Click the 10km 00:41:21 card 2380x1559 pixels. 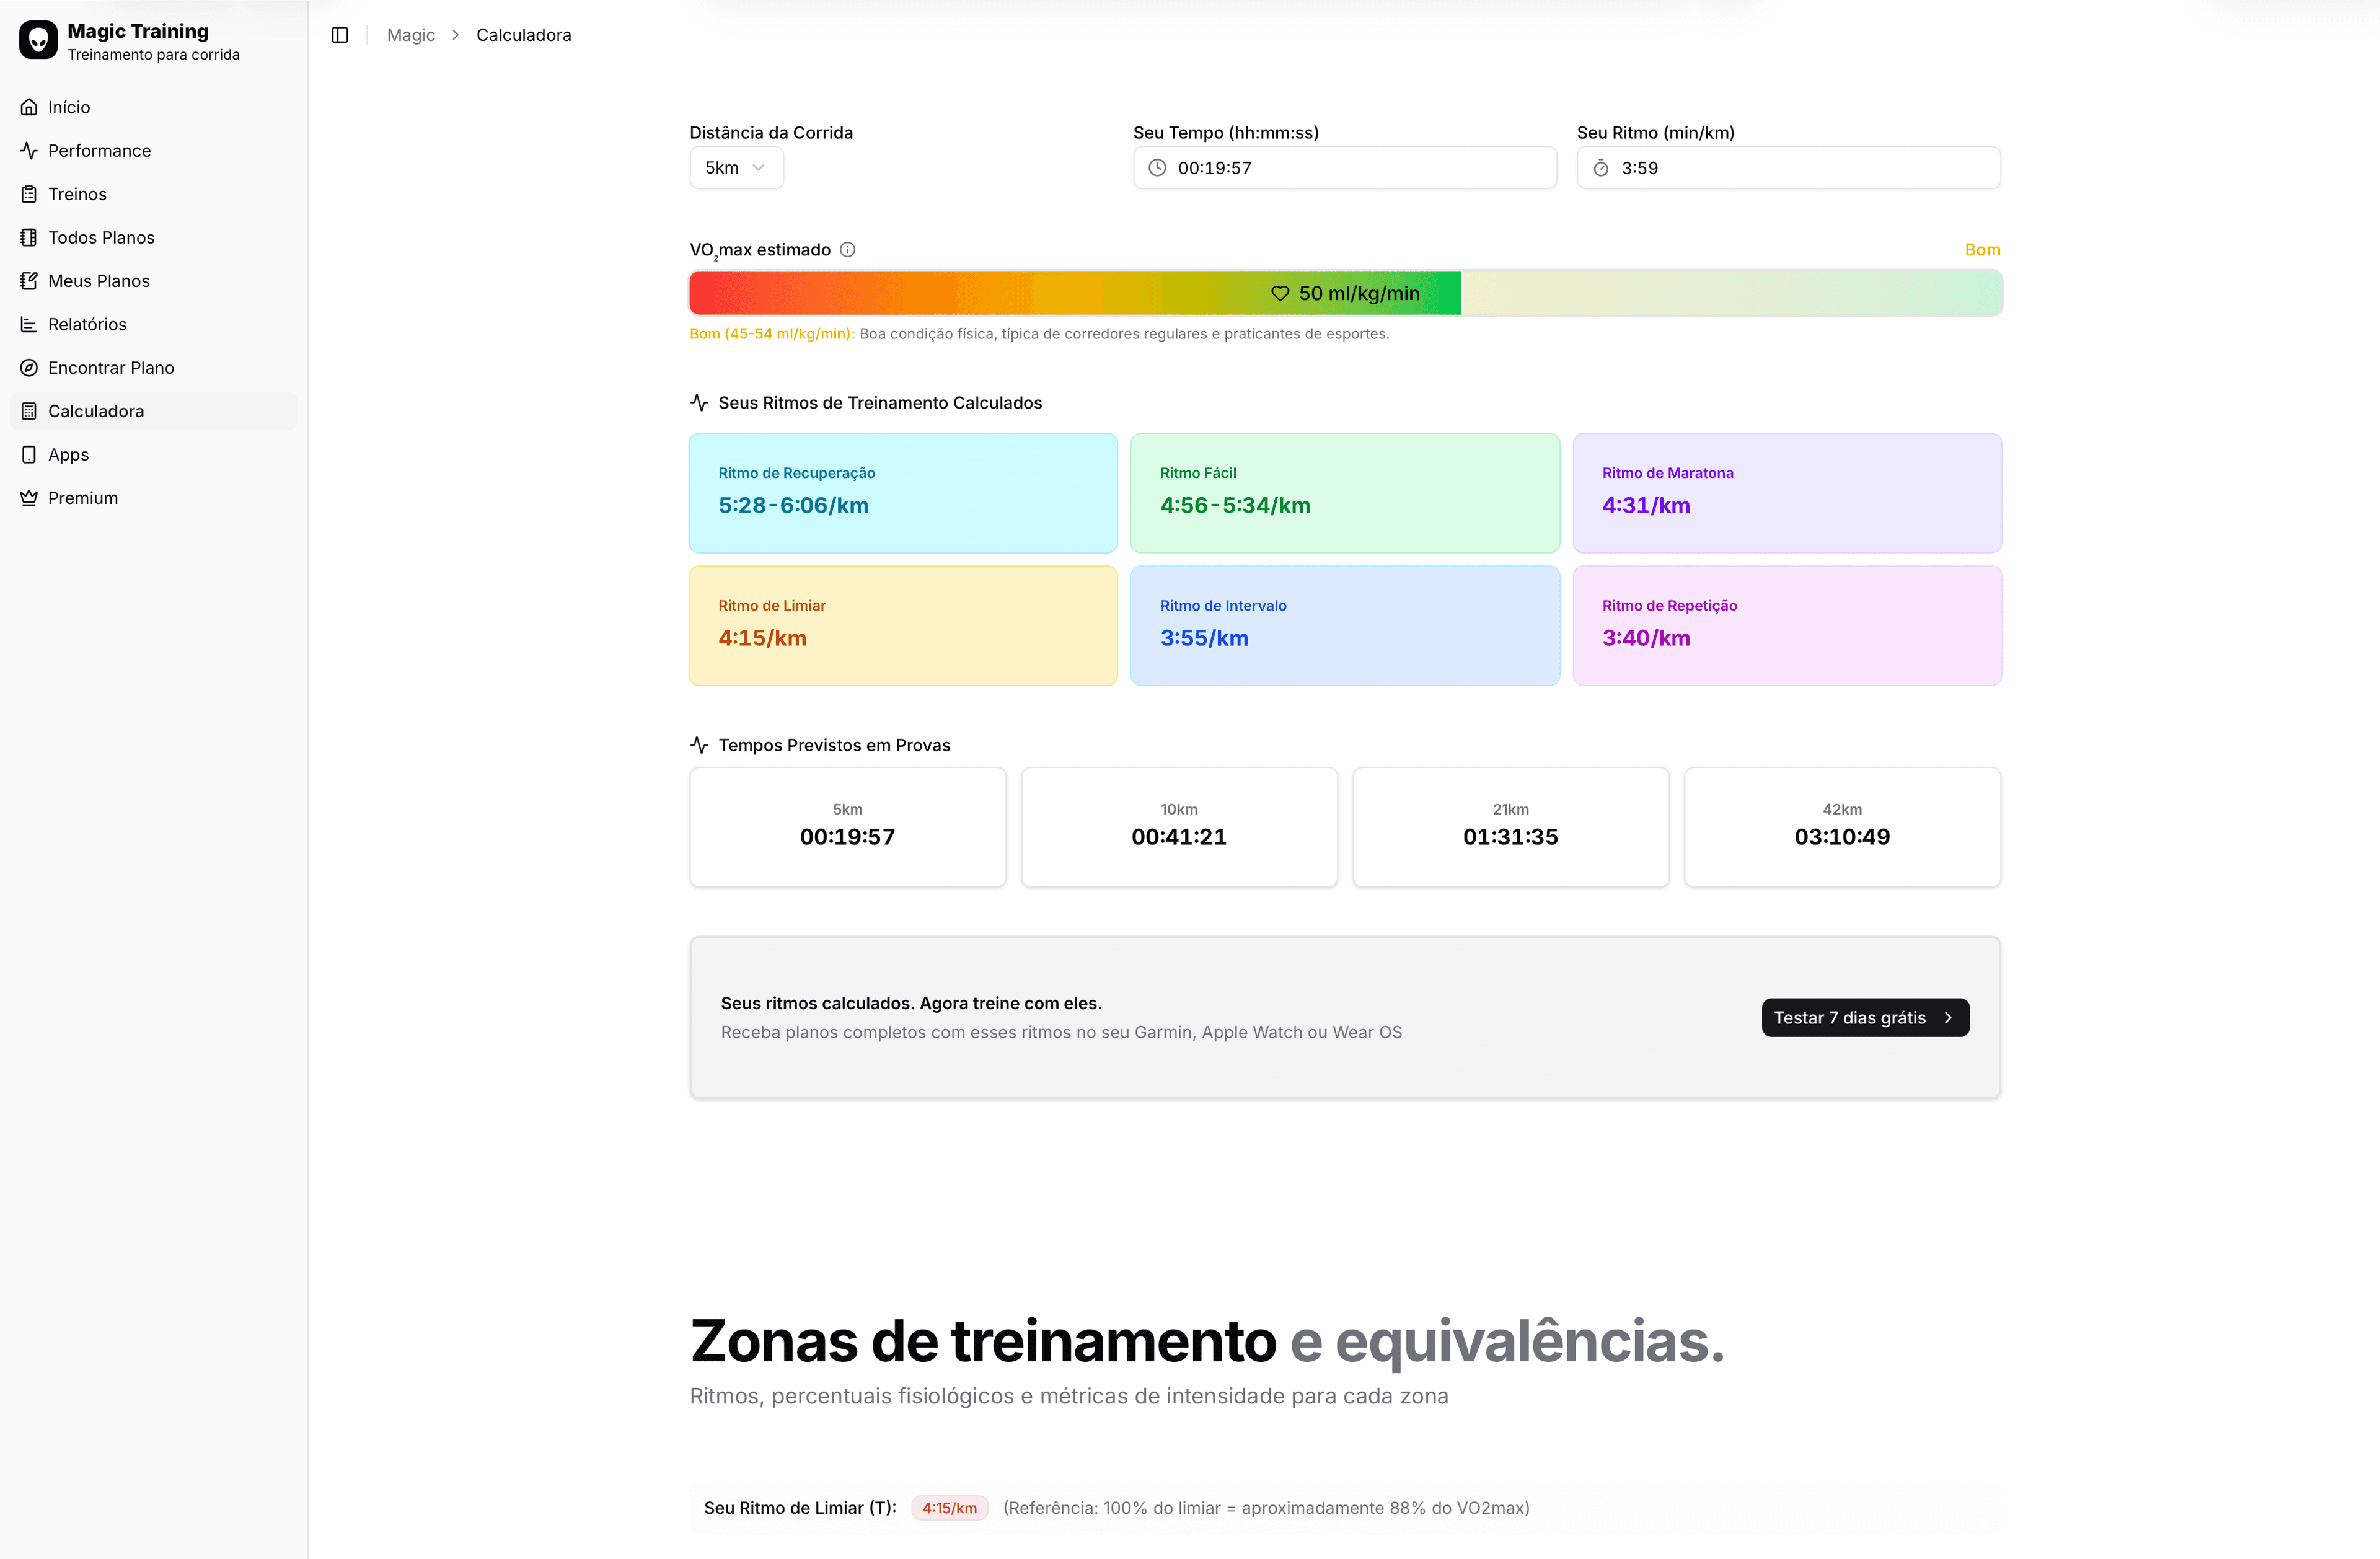tap(1179, 827)
